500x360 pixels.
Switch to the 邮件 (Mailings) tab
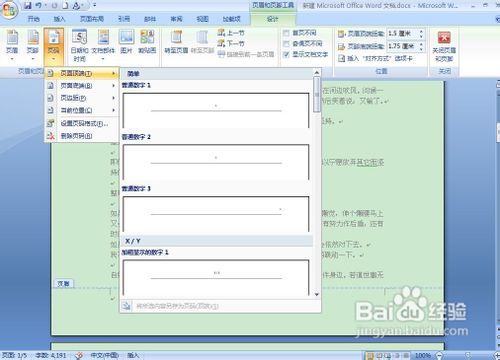coord(150,19)
